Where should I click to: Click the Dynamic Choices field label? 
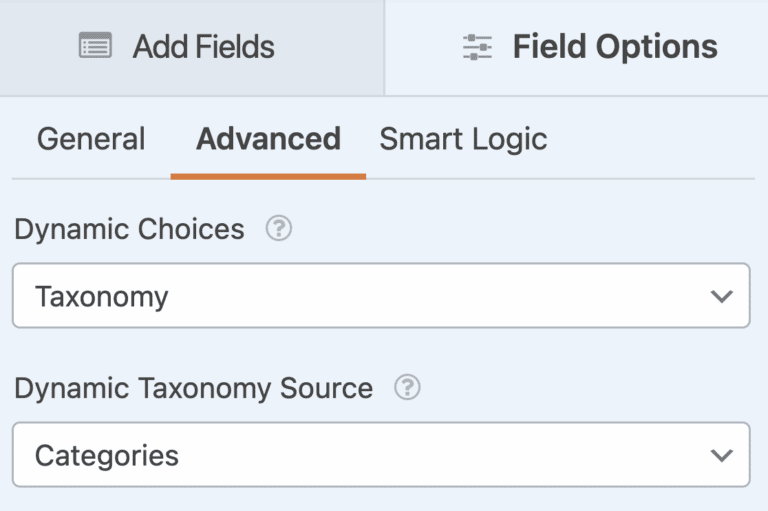pos(129,229)
